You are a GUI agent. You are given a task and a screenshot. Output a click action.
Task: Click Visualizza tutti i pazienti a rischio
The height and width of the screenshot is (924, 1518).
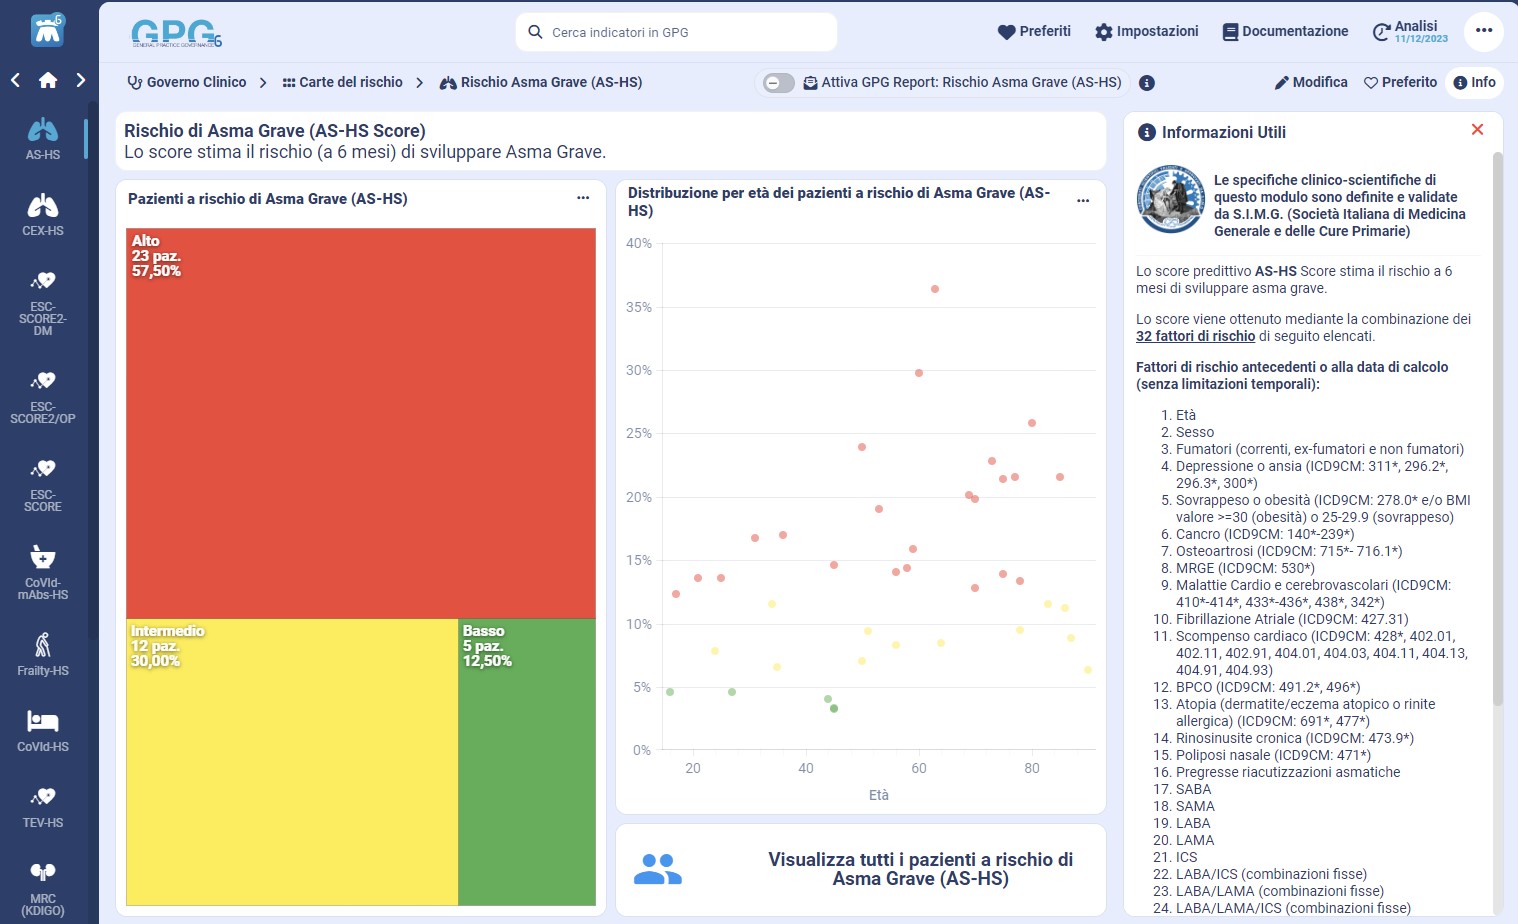pos(920,869)
